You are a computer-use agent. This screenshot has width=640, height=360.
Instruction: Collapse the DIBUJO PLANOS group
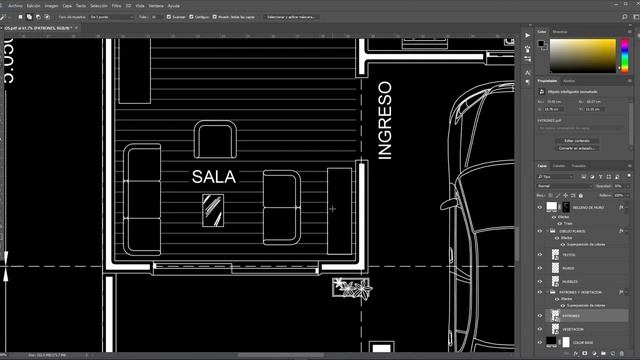[547, 231]
